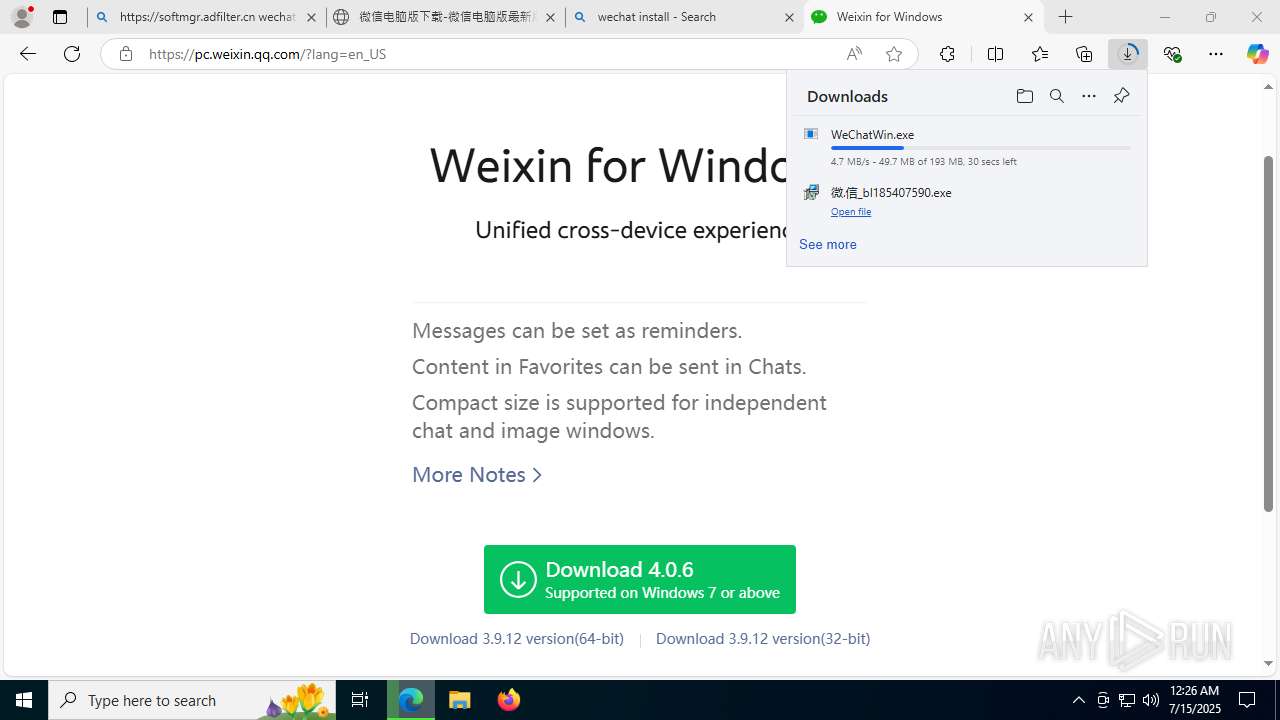Launch Firefox from taskbar
Screen dimensions: 1280x720
[509, 700]
